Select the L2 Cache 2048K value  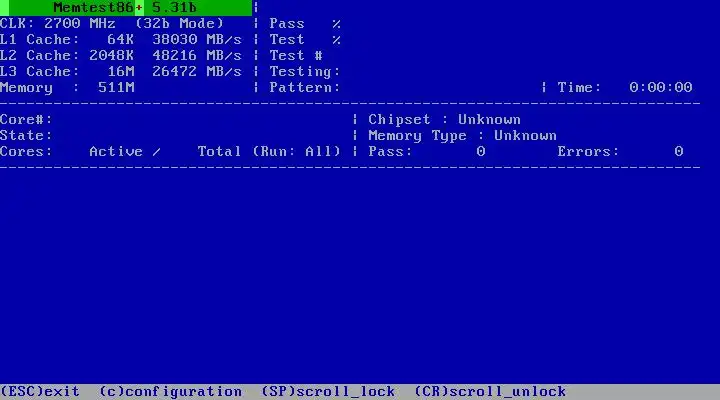point(112,56)
